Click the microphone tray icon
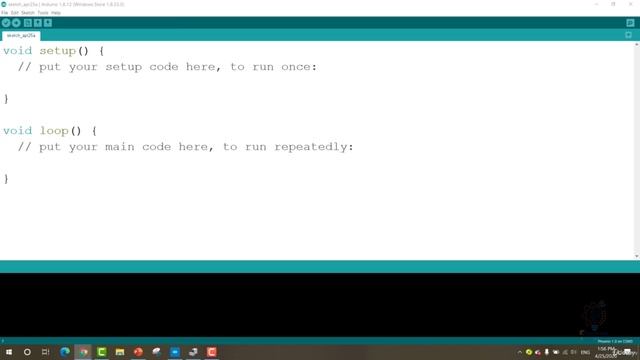The width and height of the screenshot is (640, 360). click(547, 352)
